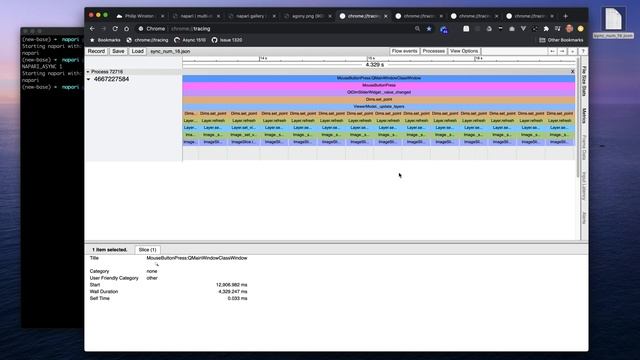Click the Save trace button

(118, 51)
